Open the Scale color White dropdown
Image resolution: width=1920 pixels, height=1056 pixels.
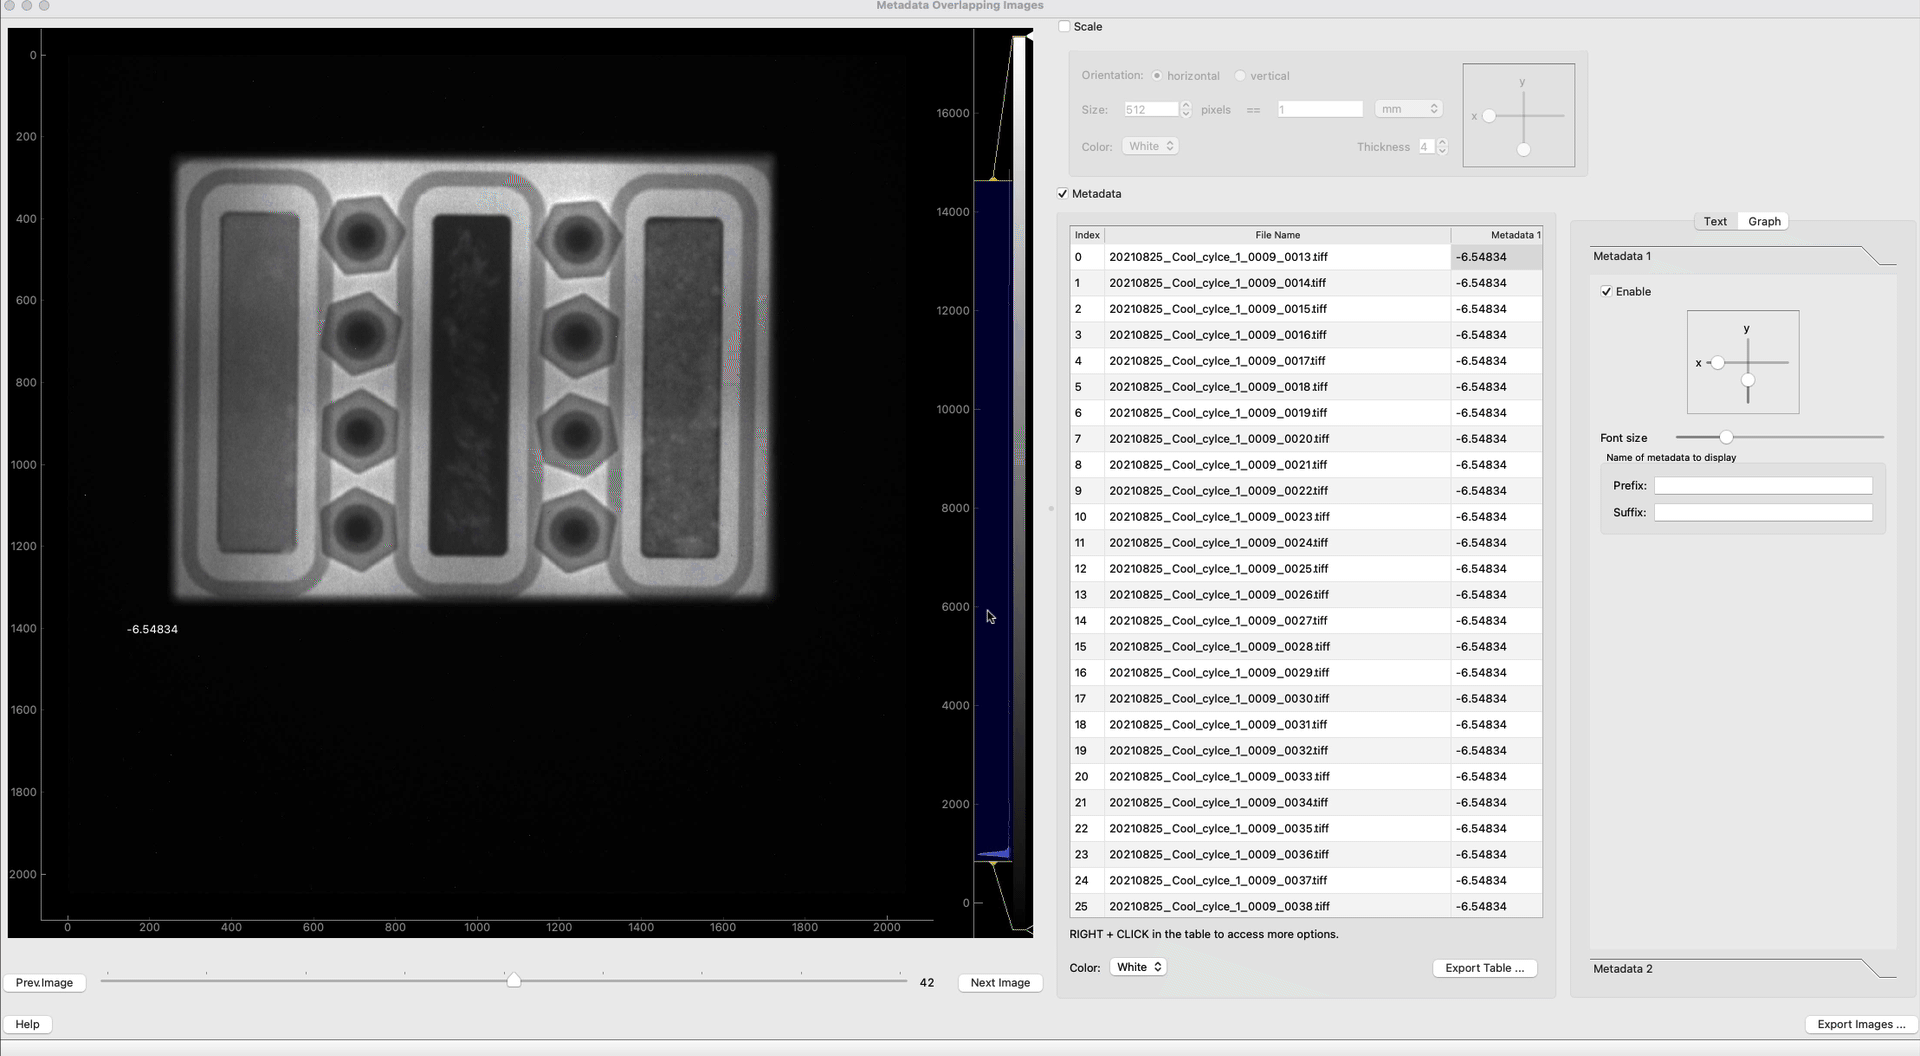pyautogui.click(x=1150, y=146)
